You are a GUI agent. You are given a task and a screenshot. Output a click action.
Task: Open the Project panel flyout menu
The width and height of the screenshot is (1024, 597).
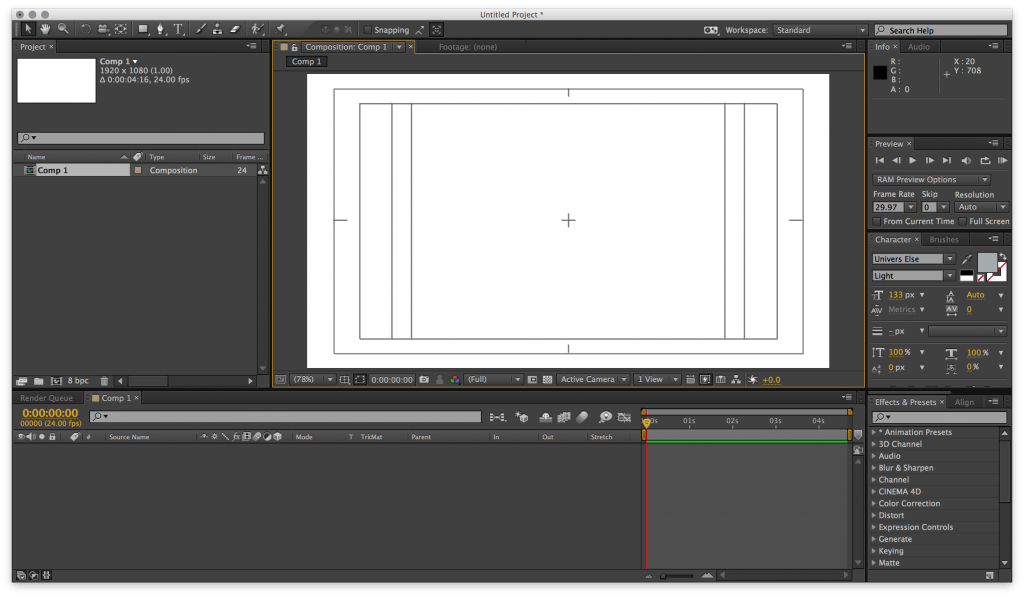click(x=251, y=46)
